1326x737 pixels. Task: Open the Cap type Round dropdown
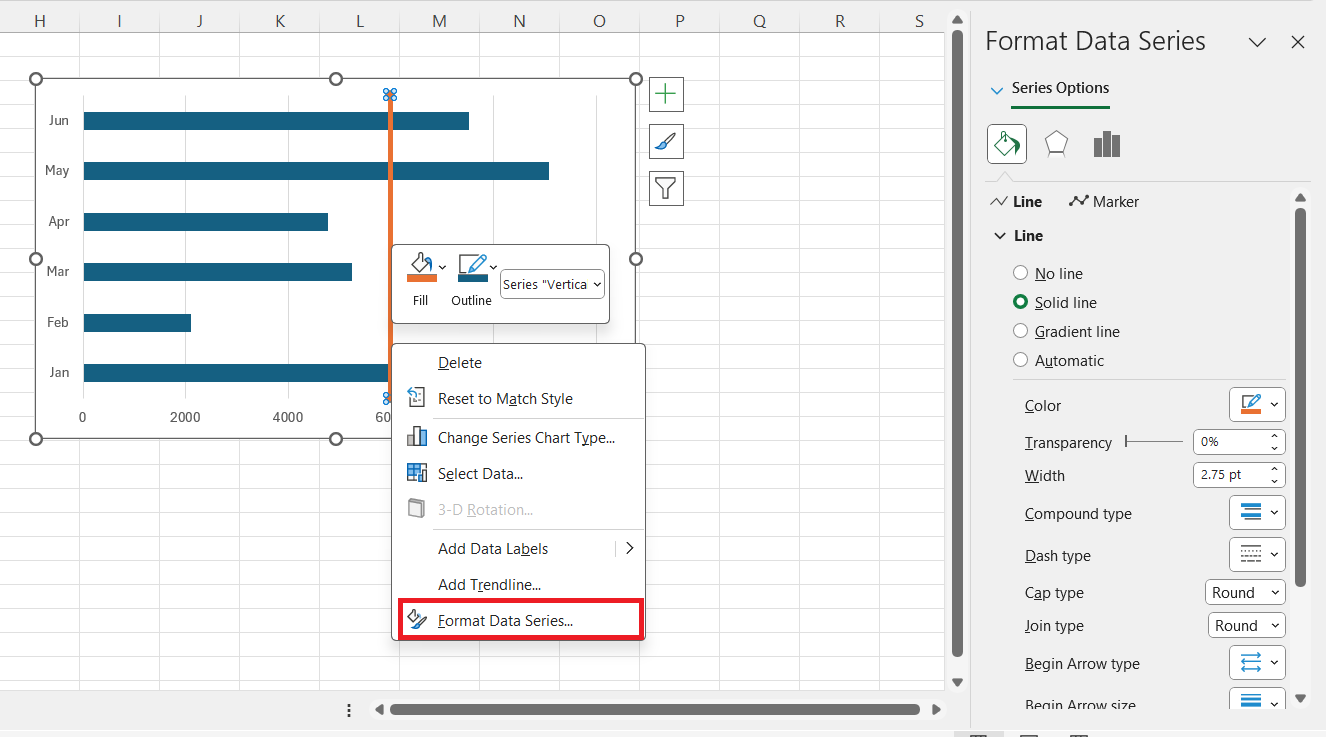tap(1245, 593)
